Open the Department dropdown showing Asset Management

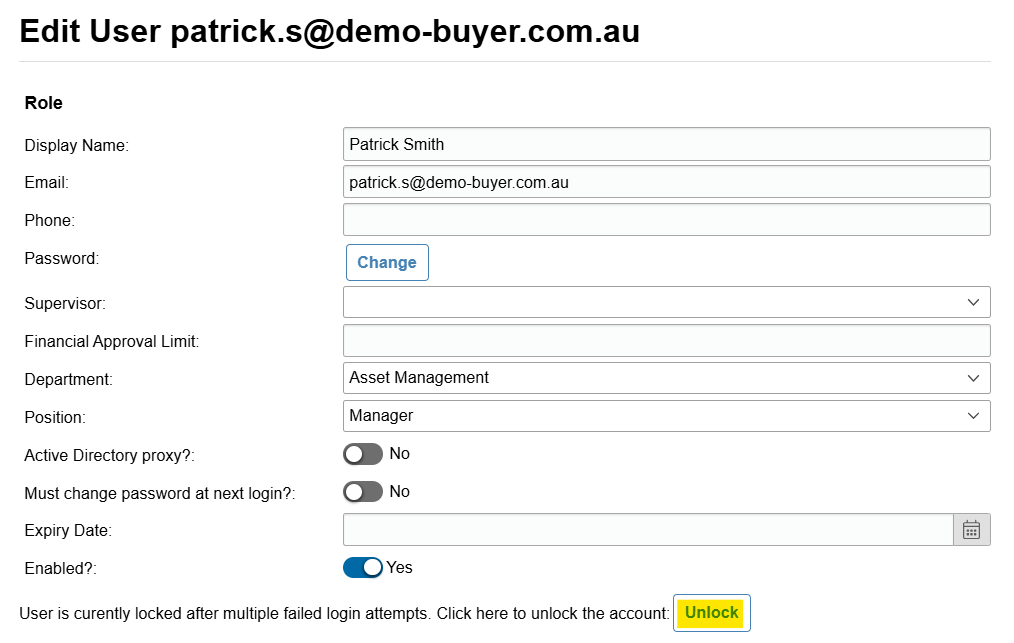coord(667,378)
